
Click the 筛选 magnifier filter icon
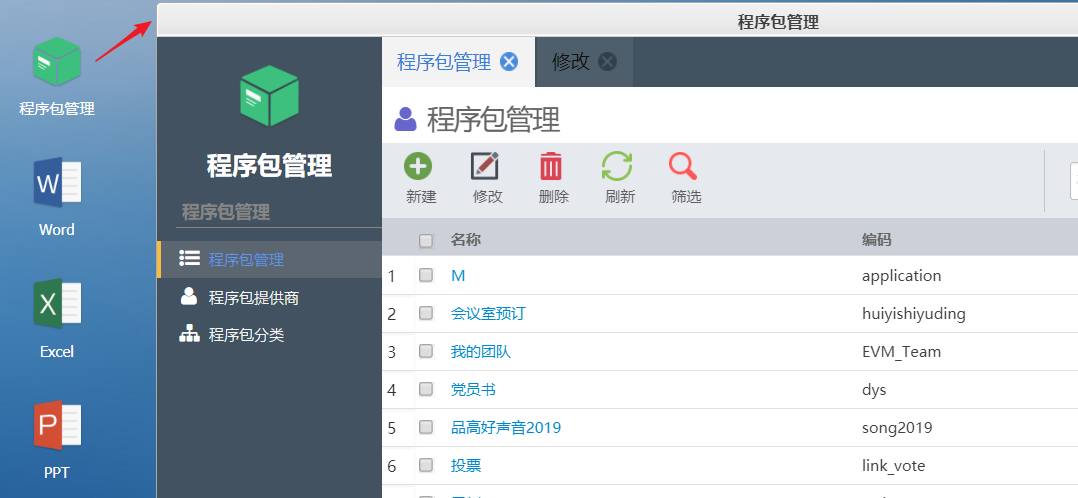coord(683,167)
